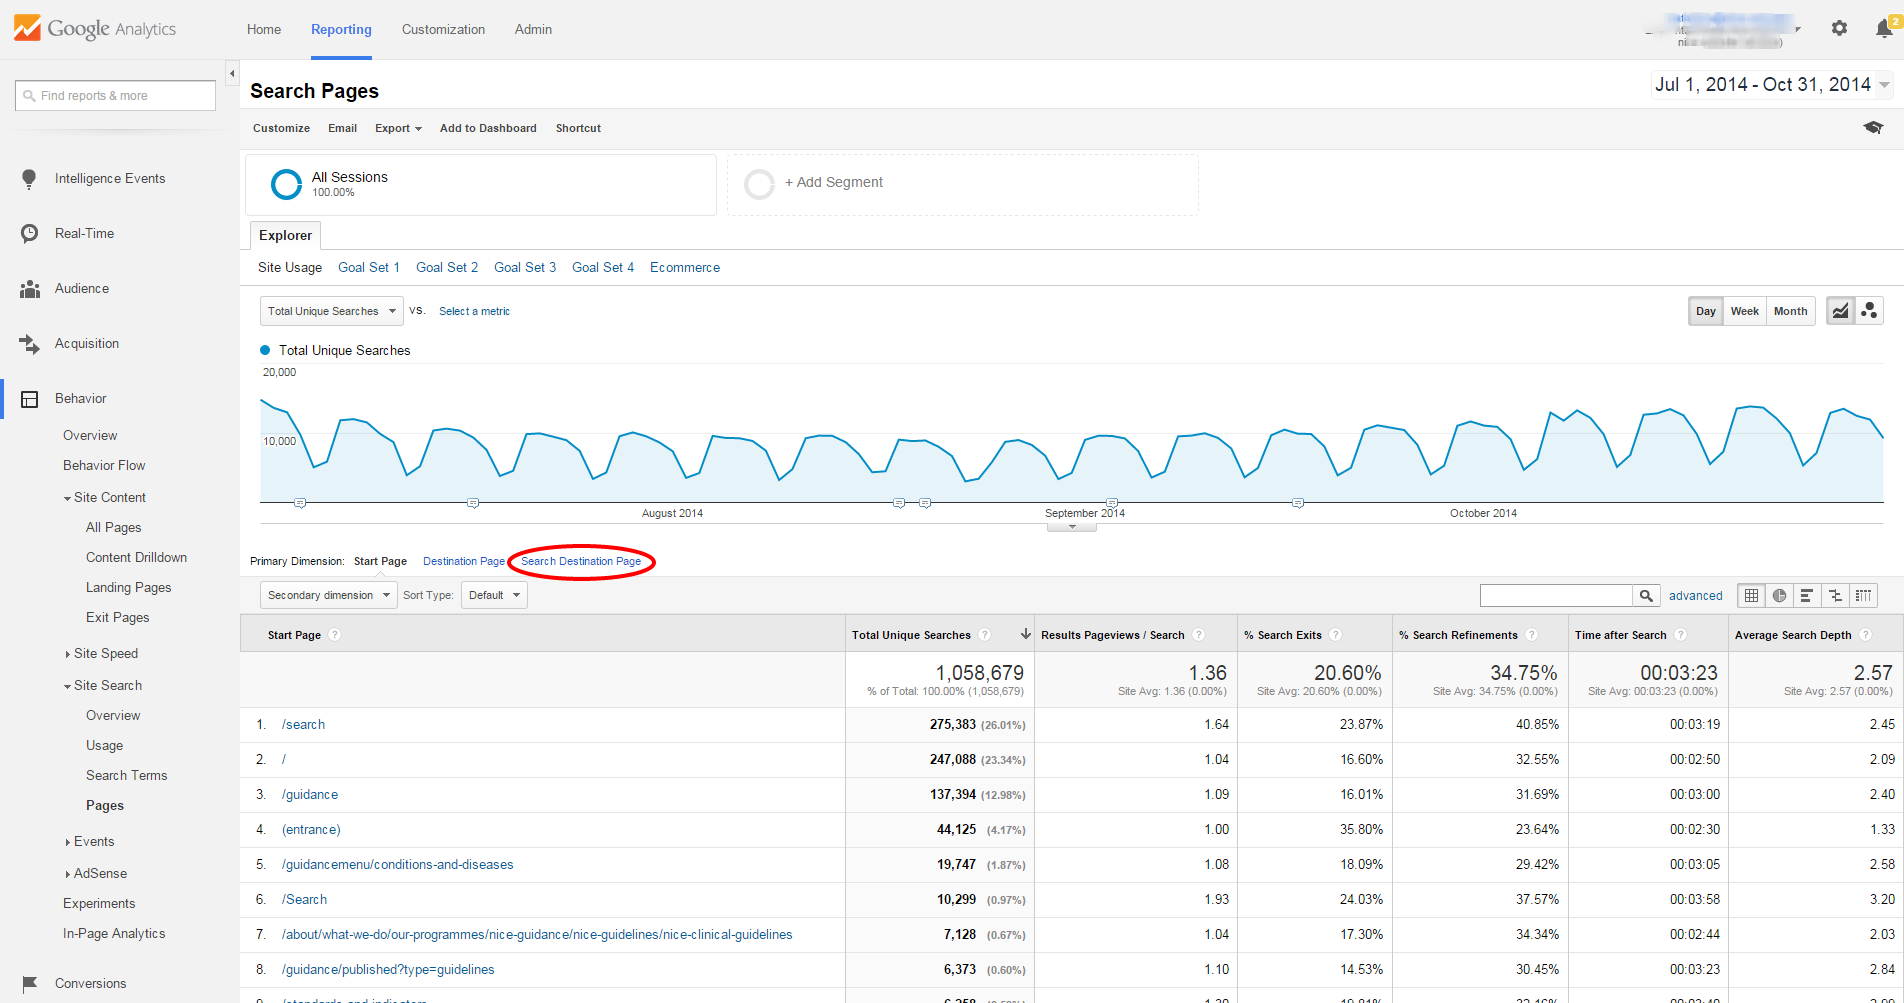Toggle the graph to Week view
The width and height of the screenshot is (1904, 1003).
coord(1744,311)
